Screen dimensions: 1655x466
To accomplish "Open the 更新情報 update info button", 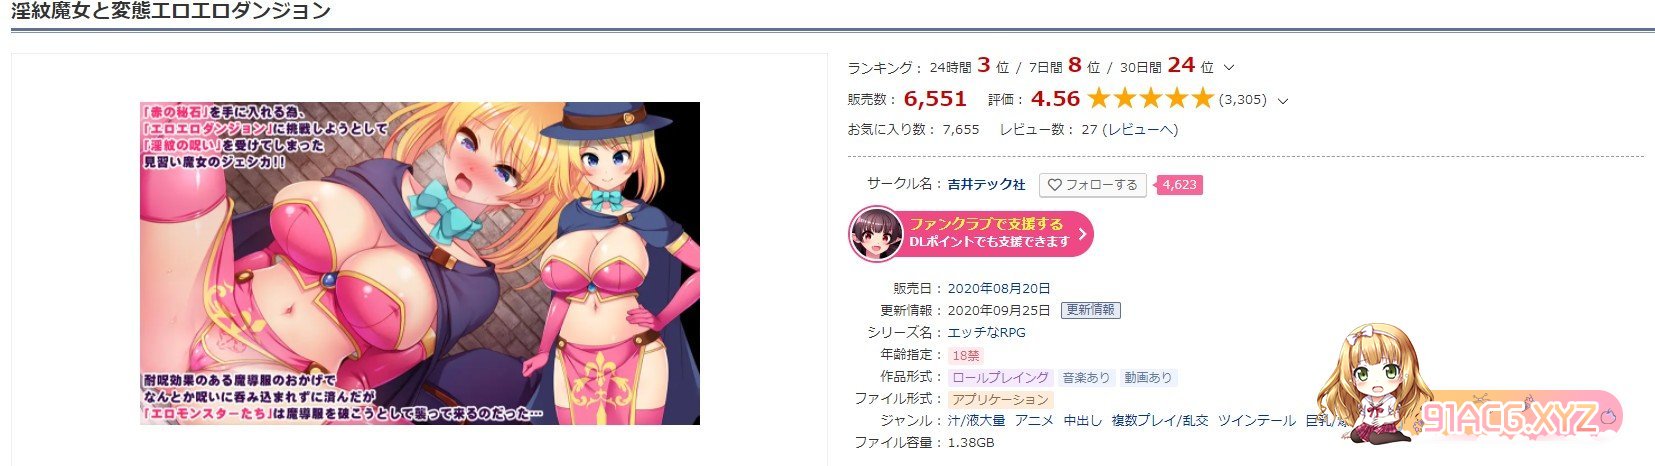I will (x=1090, y=310).
